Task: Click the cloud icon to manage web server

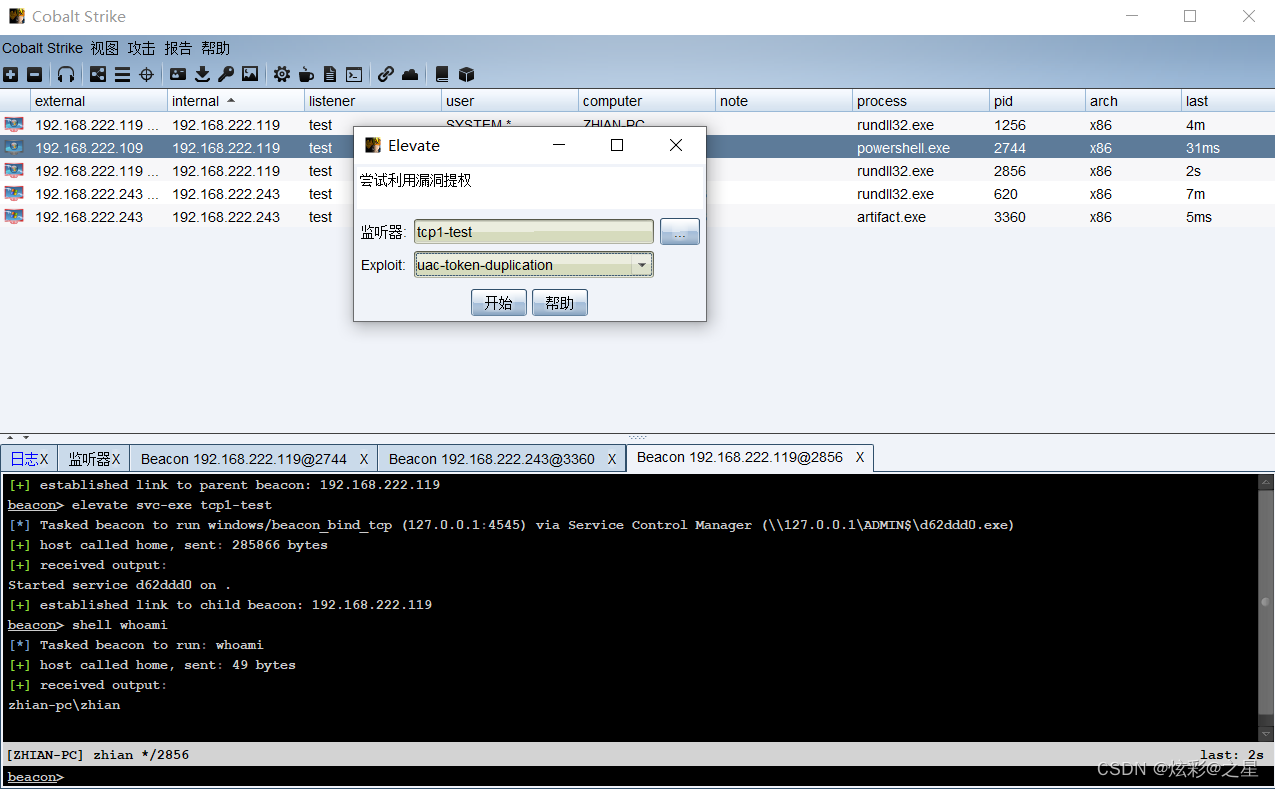Action: (x=410, y=74)
